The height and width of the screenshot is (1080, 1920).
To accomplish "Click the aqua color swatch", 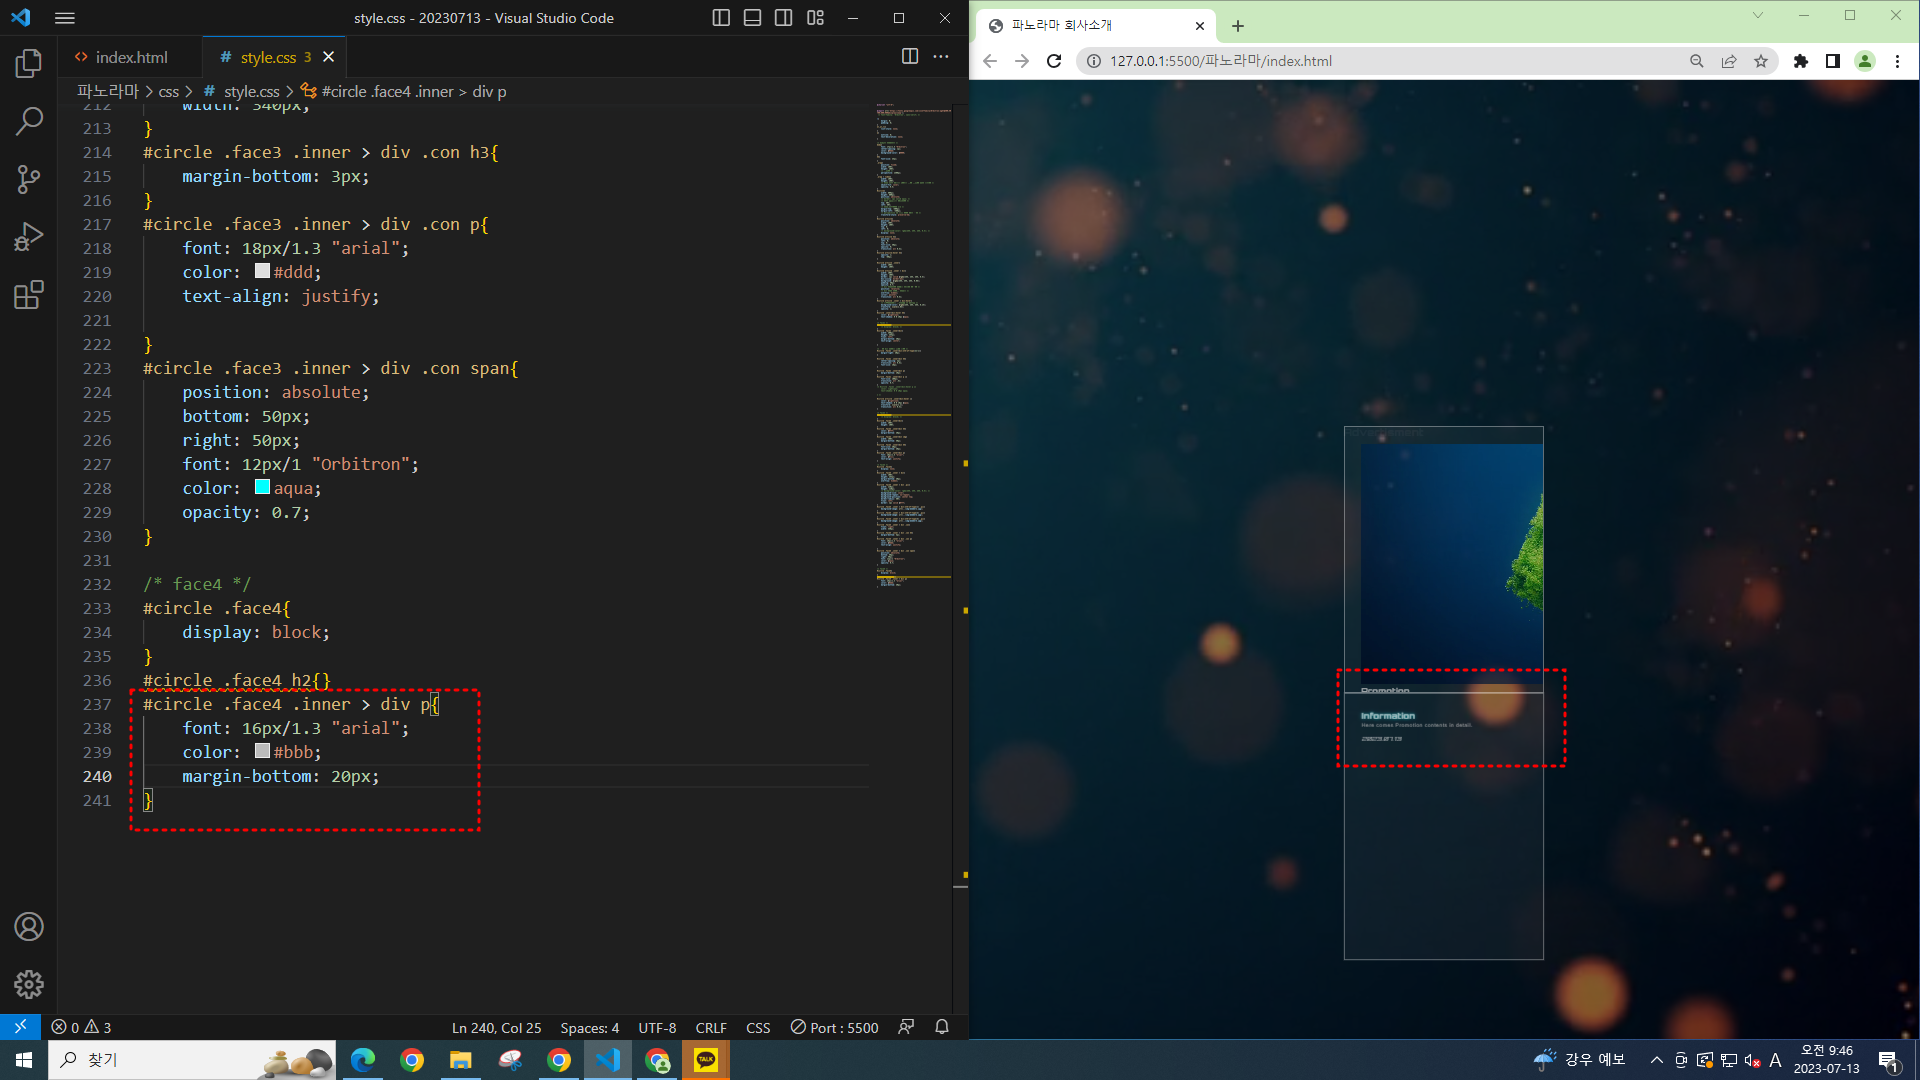I will 262,487.
